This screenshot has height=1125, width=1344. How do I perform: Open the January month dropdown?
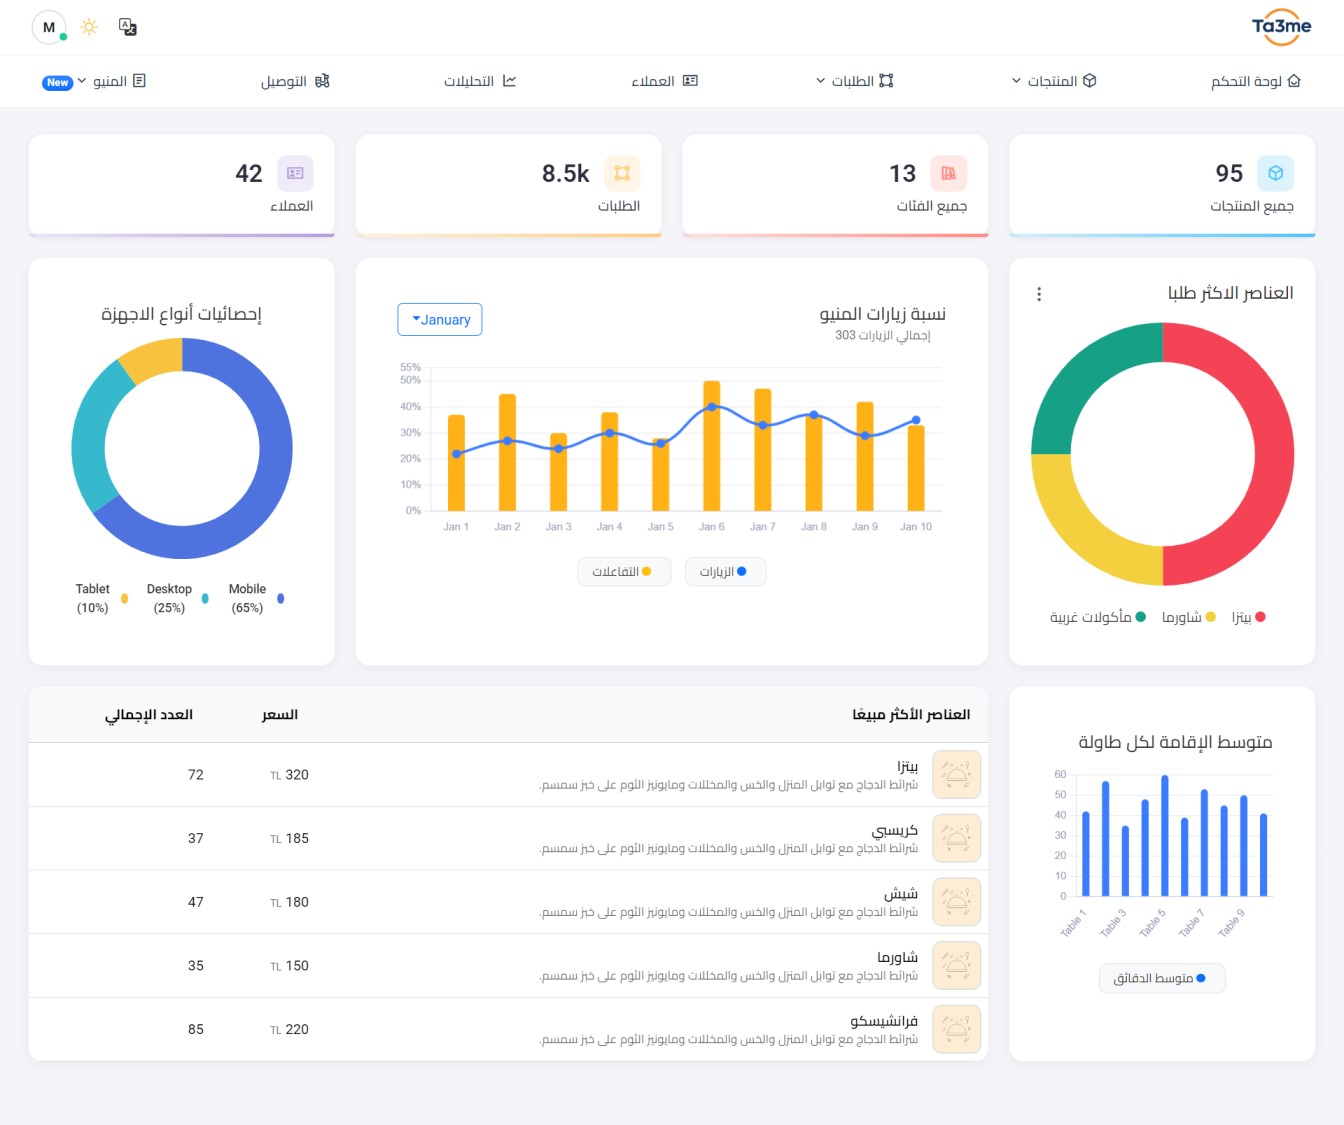click(x=440, y=320)
